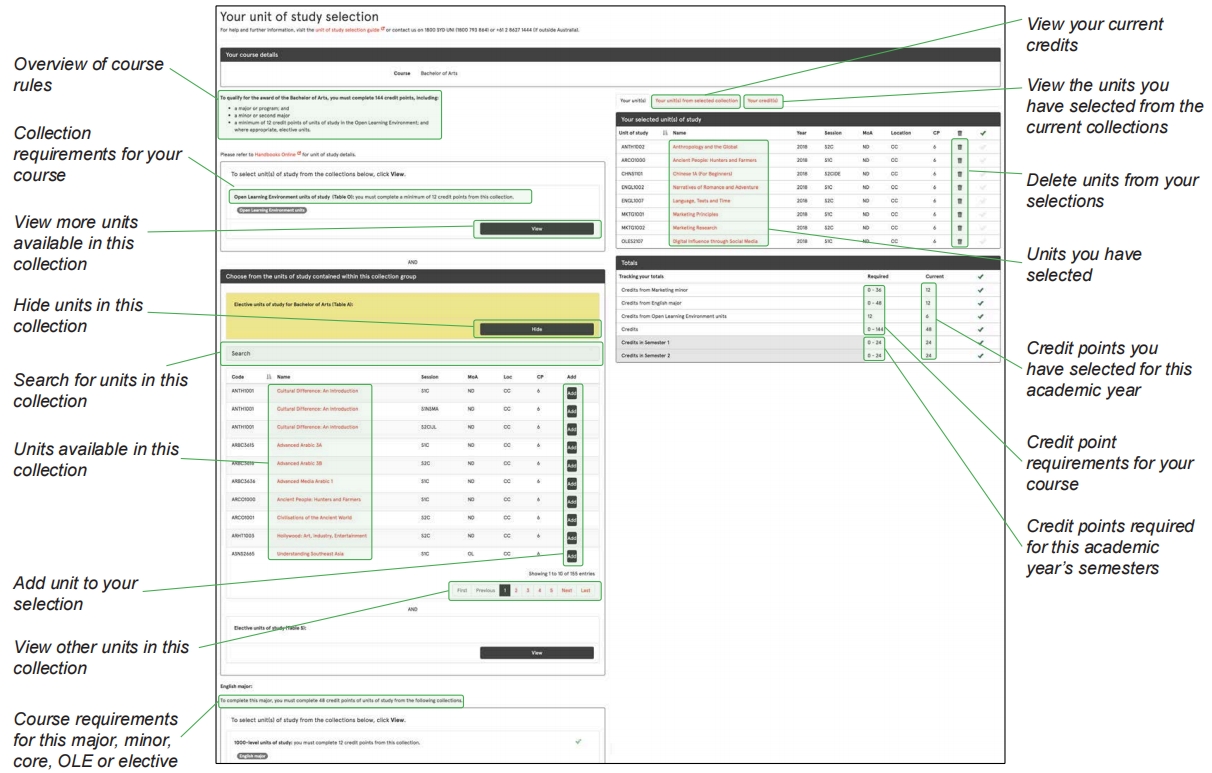Image resolution: width=1212 pixels, height=773 pixels.
Task: Delete ANTH1002 Anthropology and the Global unit
Action: pos(959,146)
